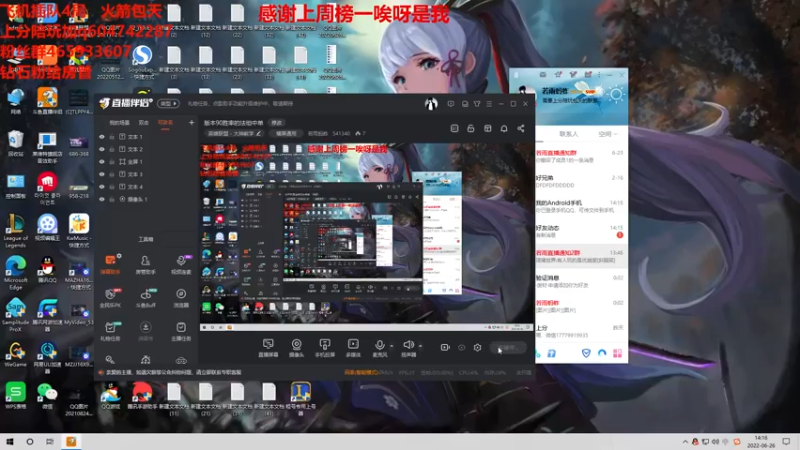Expand speaker options arrow
The width and height of the screenshot is (800, 450).
point(420,346)
